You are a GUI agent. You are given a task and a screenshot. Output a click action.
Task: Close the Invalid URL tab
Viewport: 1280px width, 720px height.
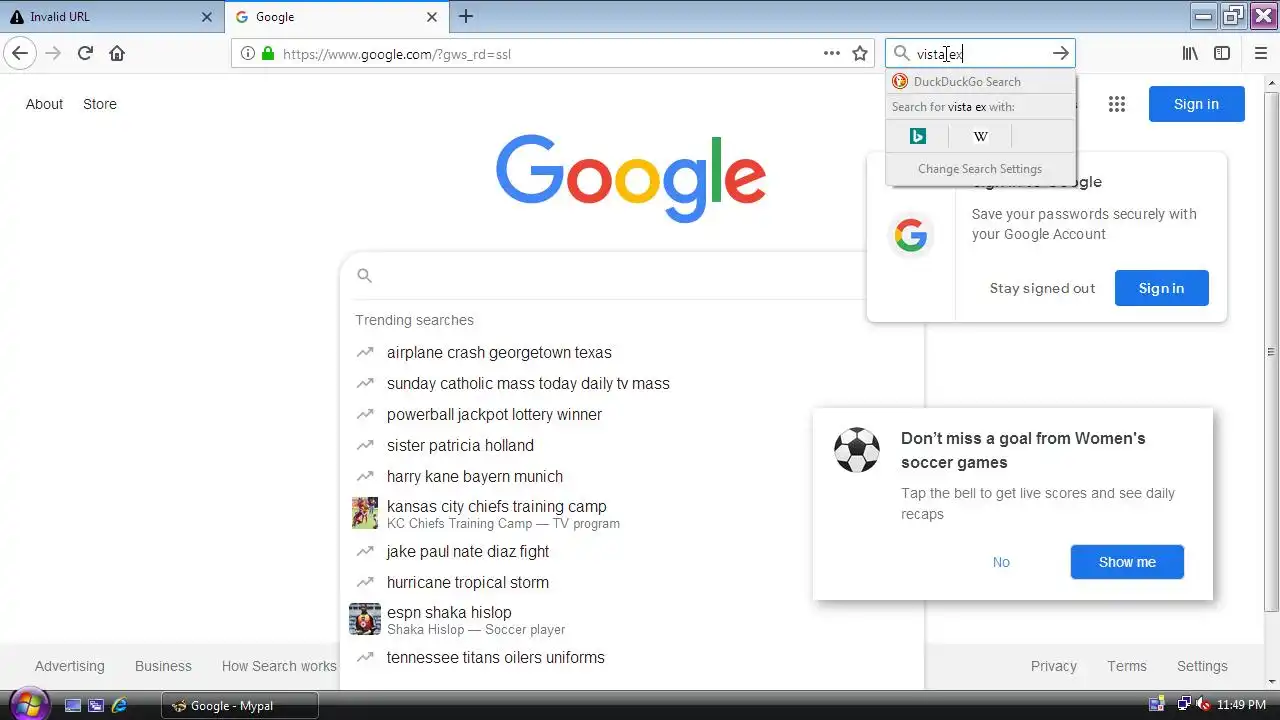[x=207, y=17]
